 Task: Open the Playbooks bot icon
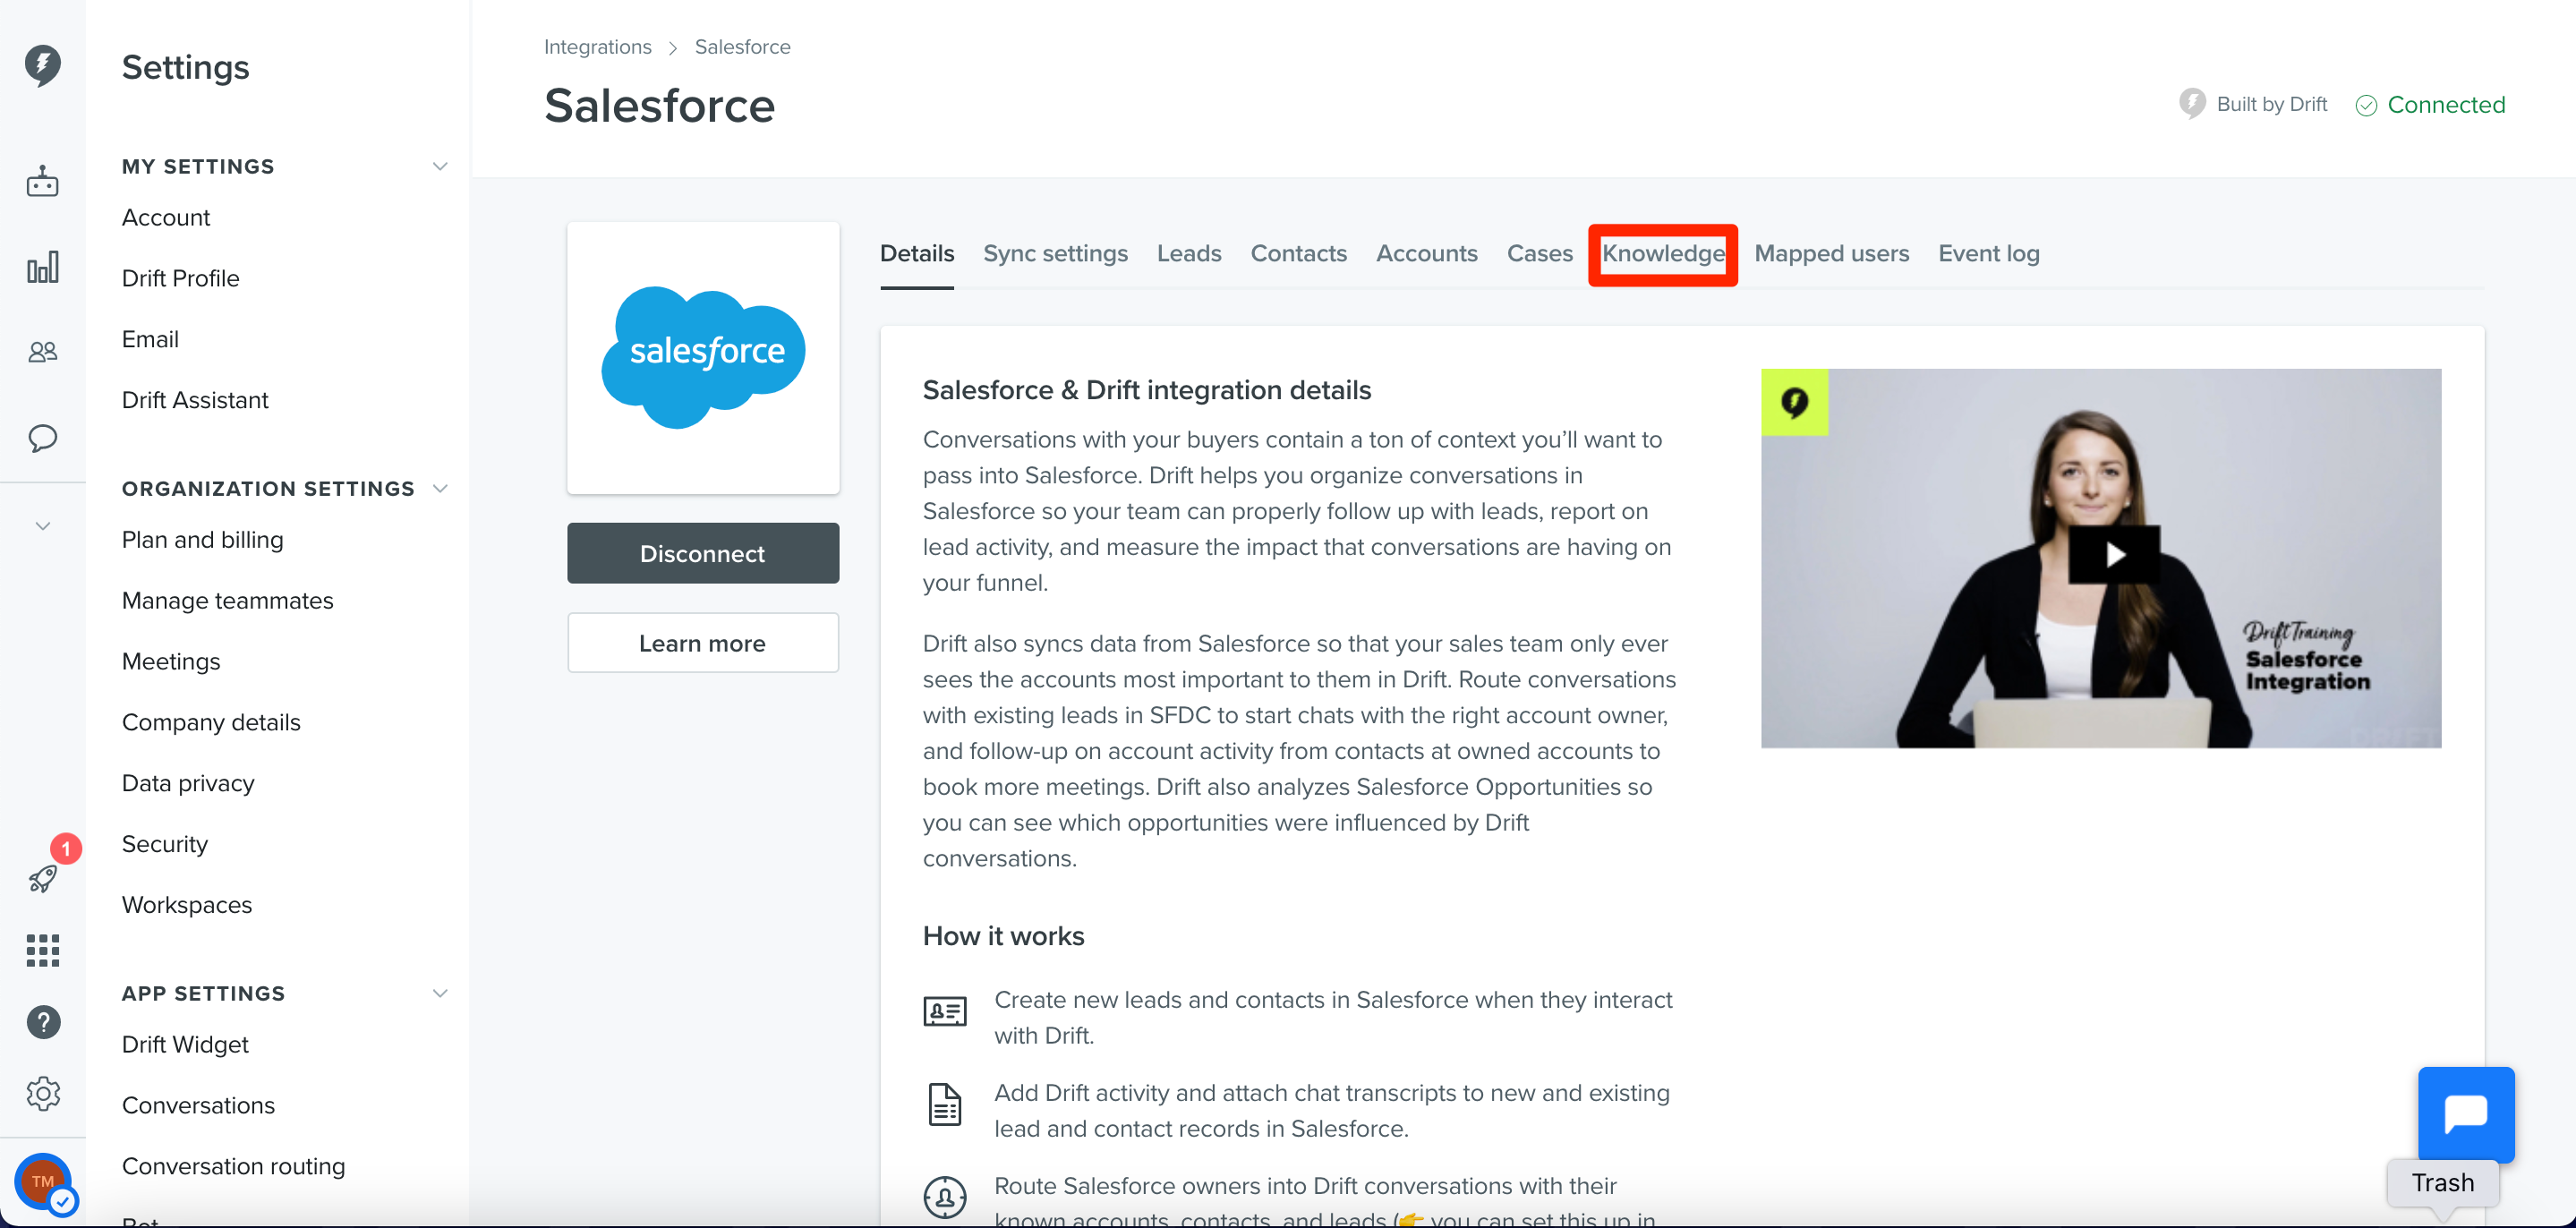(42, 181)
